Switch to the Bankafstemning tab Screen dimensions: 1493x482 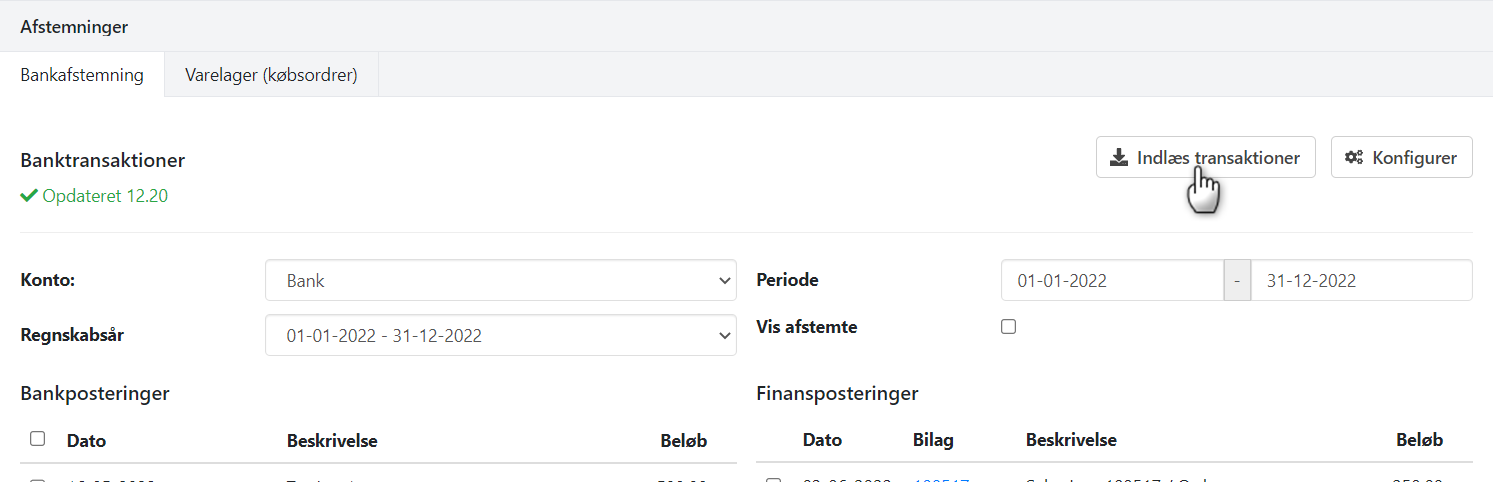coord(82,75)
